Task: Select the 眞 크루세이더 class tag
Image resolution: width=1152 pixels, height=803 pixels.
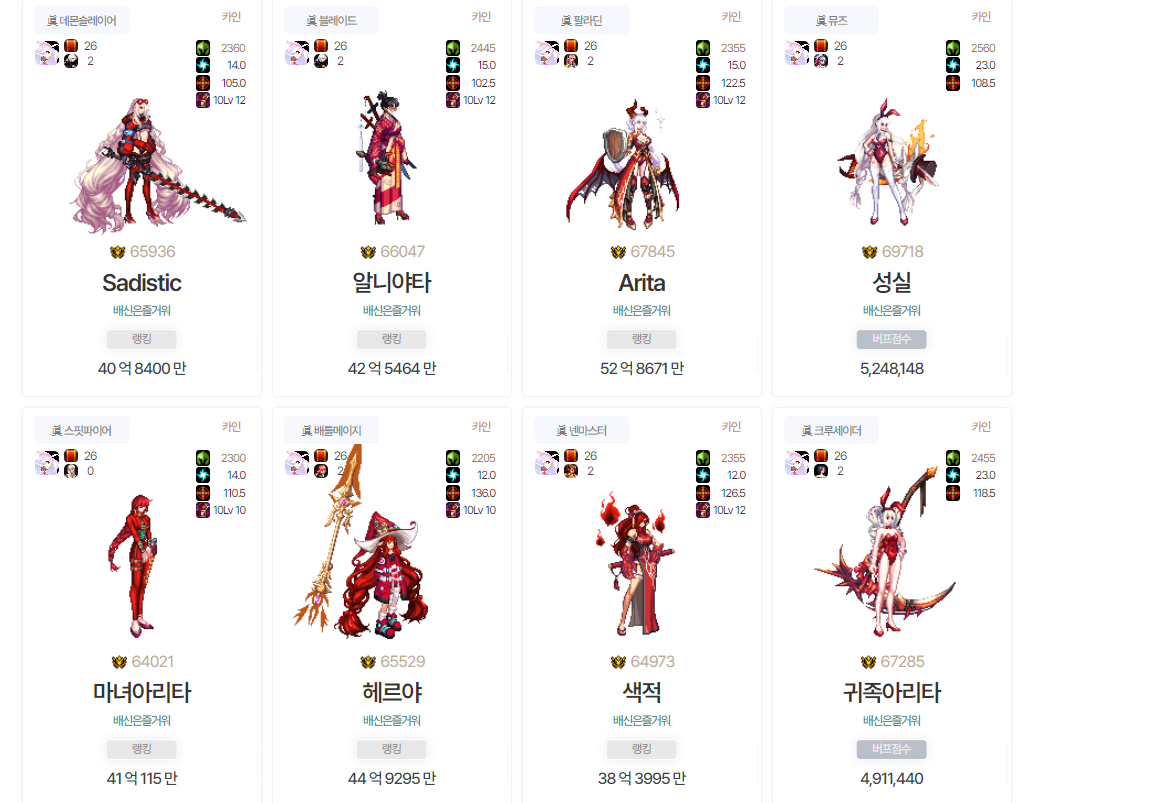Action: point(831,431)
